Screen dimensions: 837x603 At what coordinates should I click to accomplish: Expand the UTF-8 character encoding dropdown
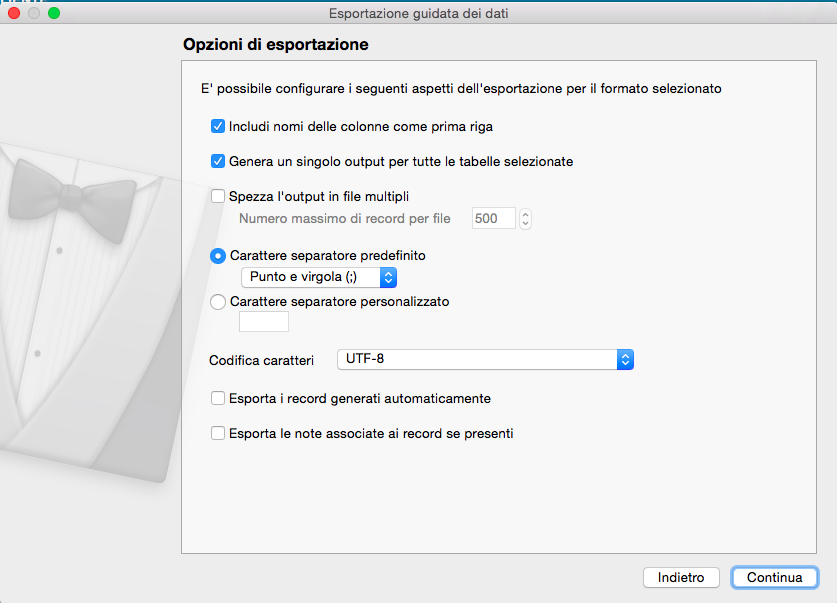coord(485,359)
